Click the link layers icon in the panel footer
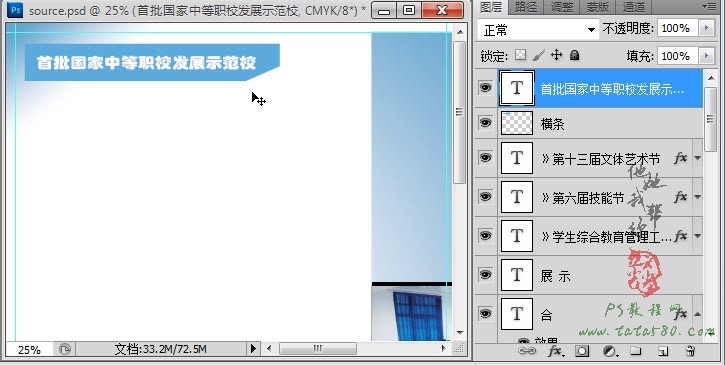The height and width of the screenshot is (365, 725). tap(526, 351)
